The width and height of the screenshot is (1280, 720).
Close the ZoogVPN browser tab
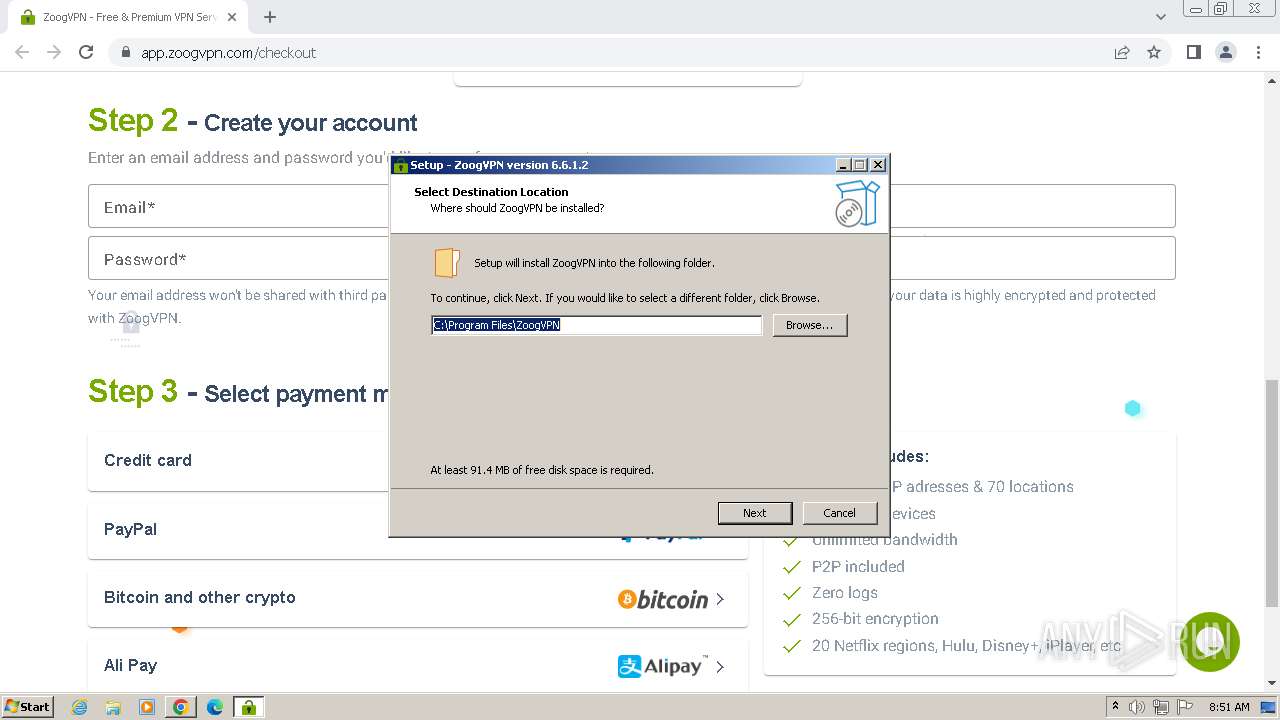[232, 17]
